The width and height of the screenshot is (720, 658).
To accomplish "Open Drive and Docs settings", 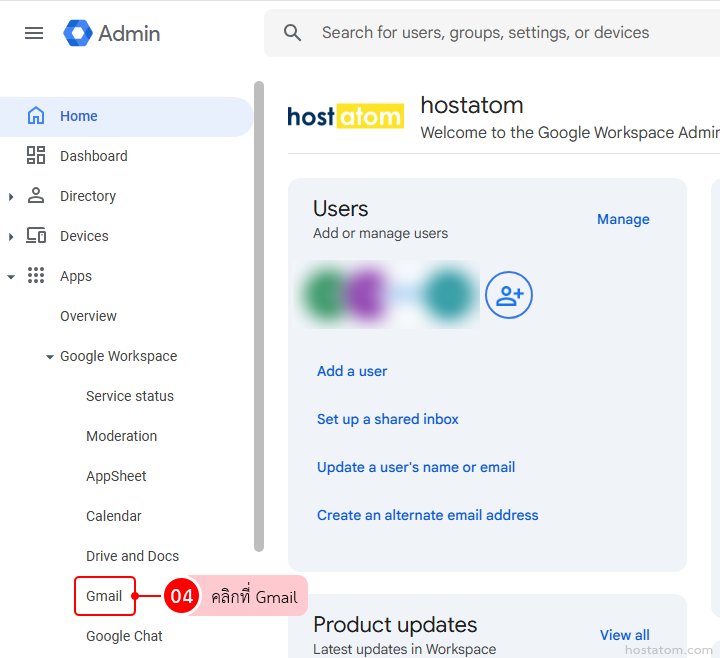I will click(133, 556).
